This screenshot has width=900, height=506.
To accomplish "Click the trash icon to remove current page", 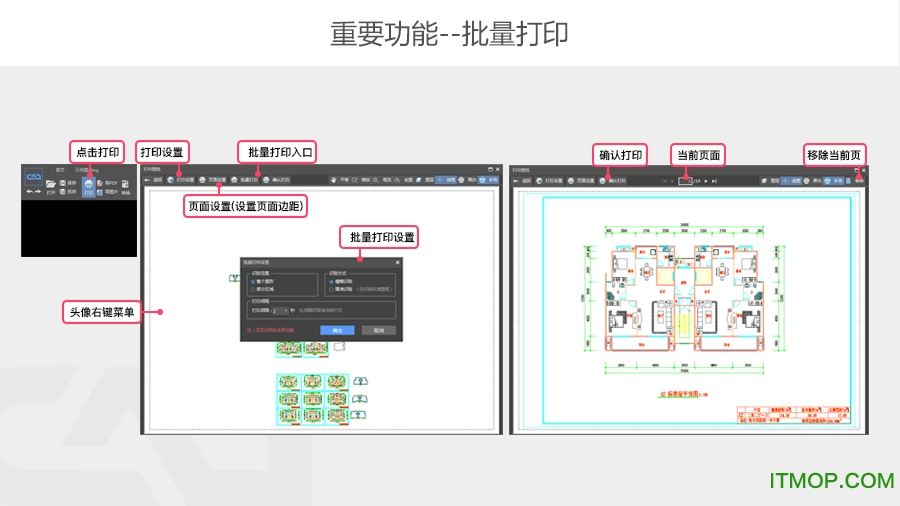I will point(849,181).
